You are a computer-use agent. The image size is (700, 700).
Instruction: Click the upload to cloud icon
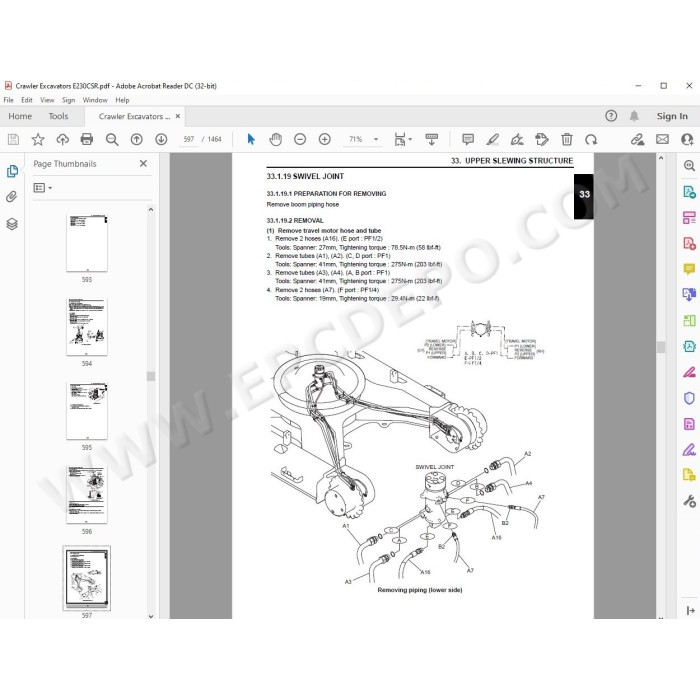(x=62, y=140)
